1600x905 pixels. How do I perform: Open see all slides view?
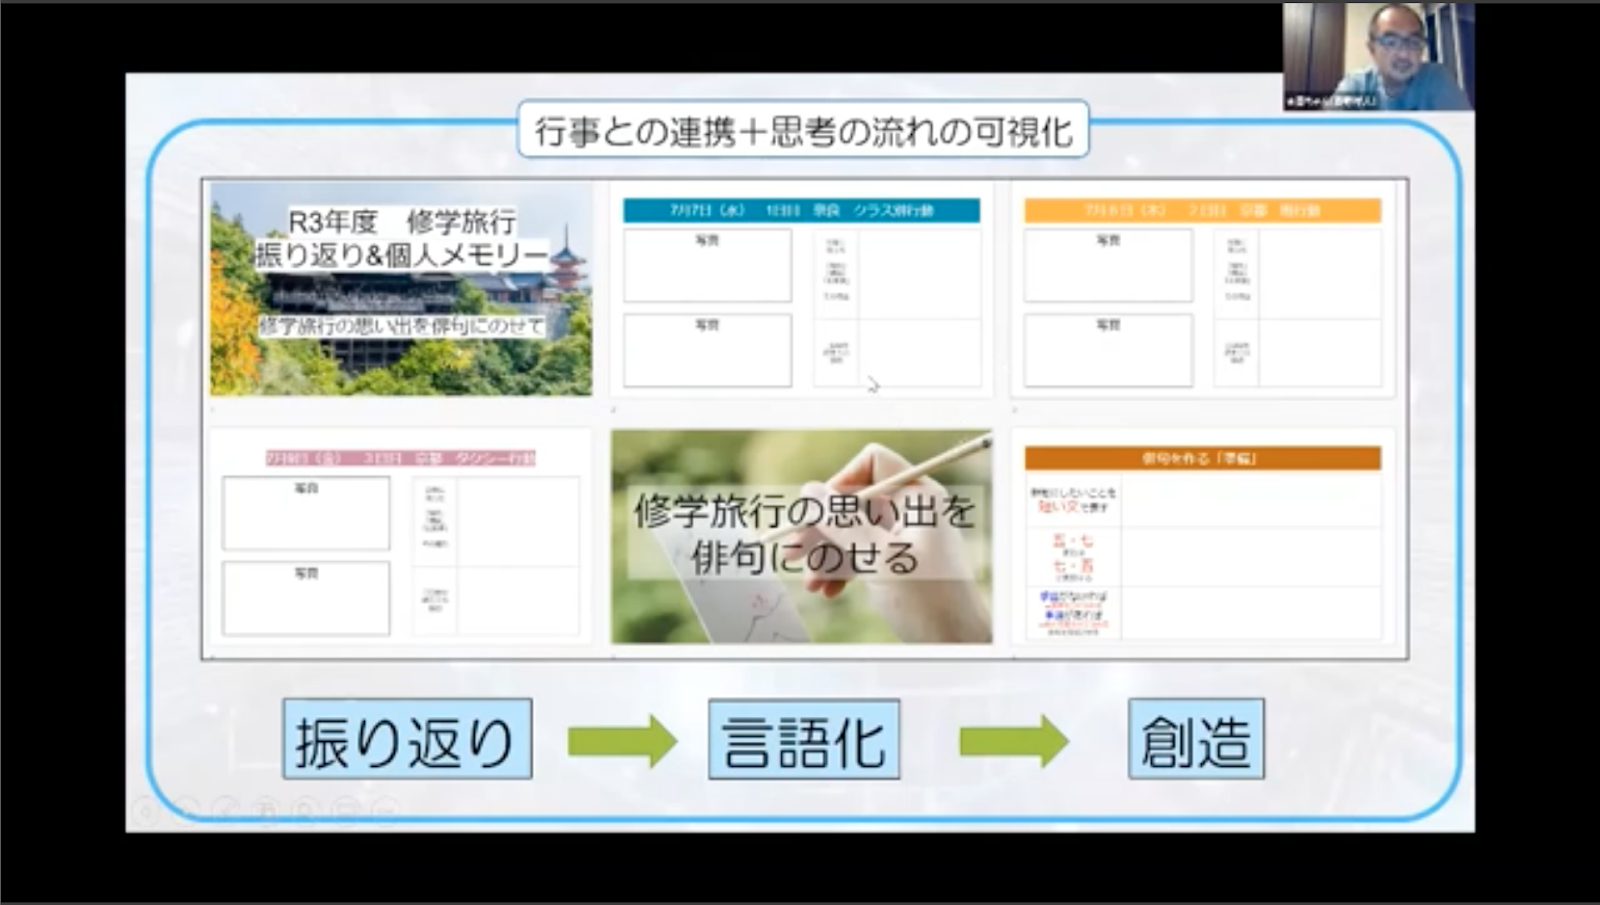(x=265, y=811)
